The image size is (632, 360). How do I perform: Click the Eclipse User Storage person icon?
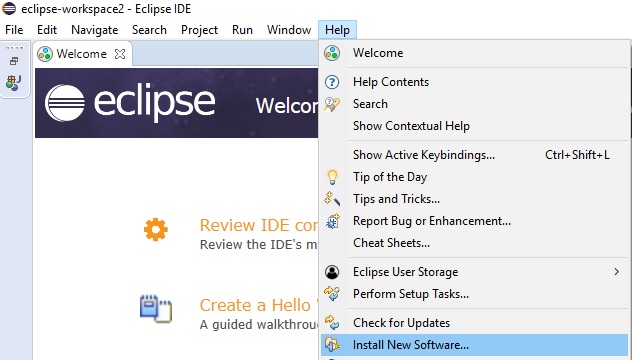click(332, 272)
